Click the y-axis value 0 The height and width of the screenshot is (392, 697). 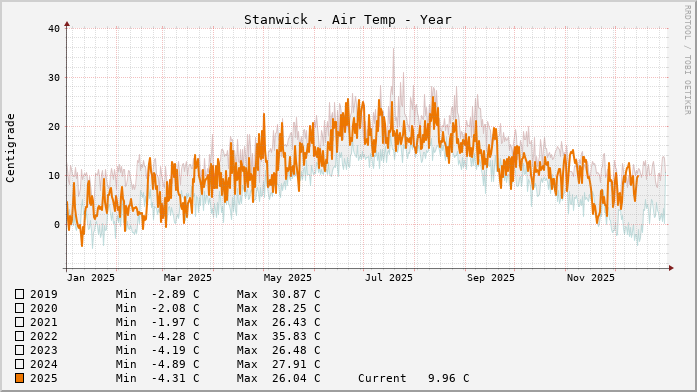click(x=57, y=225)
